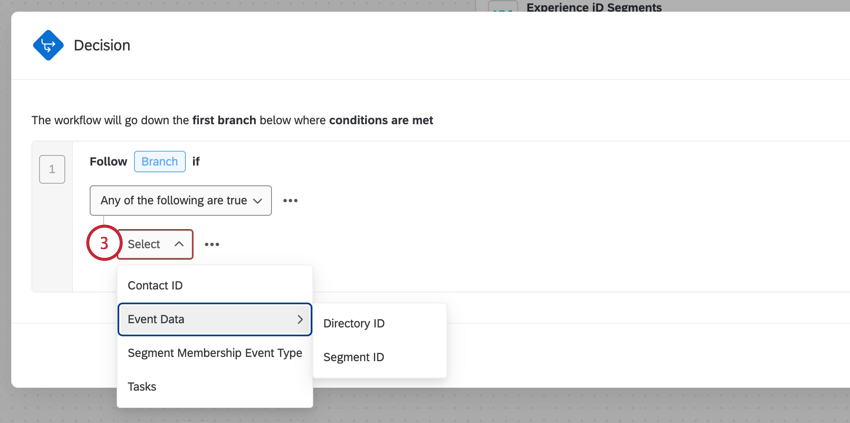Click the Experience iD Segments title text
This screenshot has height=423, width=850.
click(594, 8)
